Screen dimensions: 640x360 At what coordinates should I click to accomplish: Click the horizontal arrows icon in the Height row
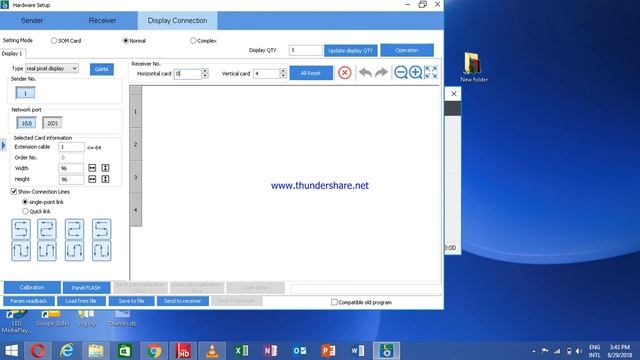[92, 179]
